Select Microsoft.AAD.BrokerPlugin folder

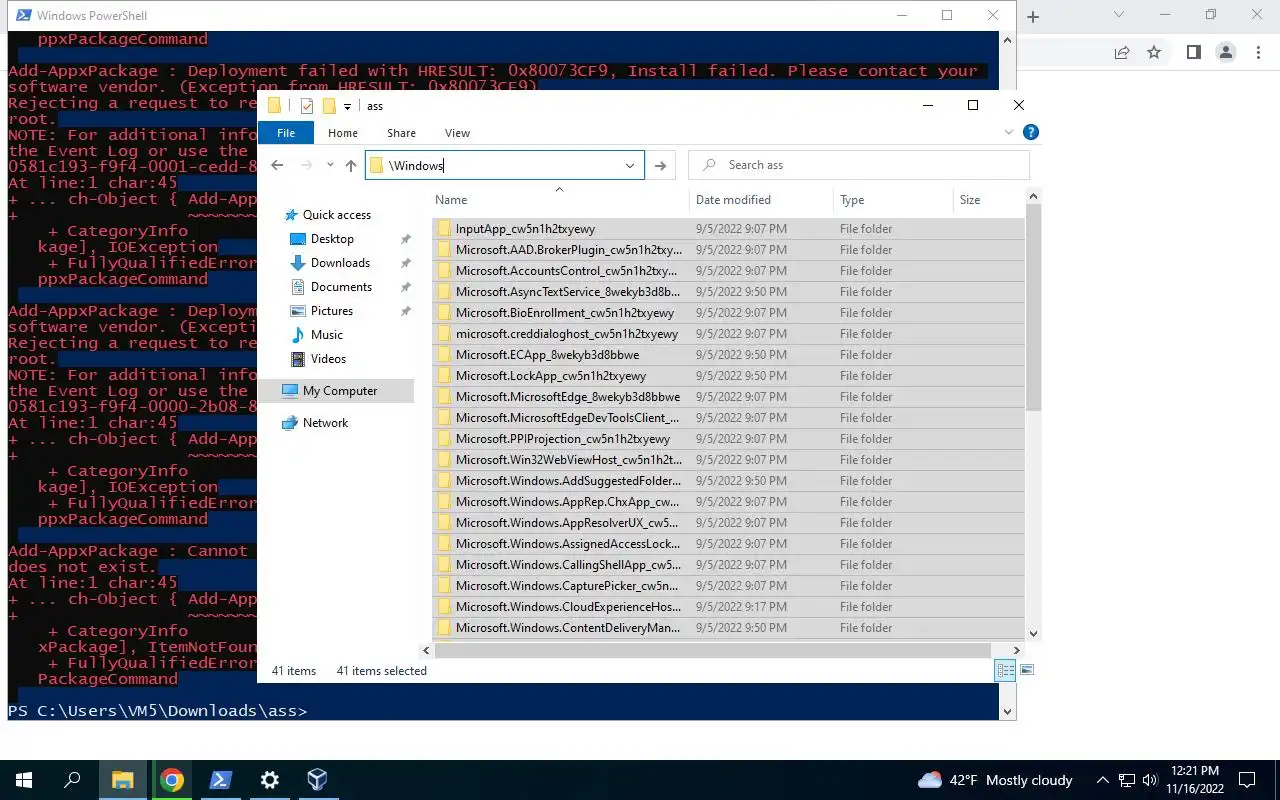(x=728, y=250)
